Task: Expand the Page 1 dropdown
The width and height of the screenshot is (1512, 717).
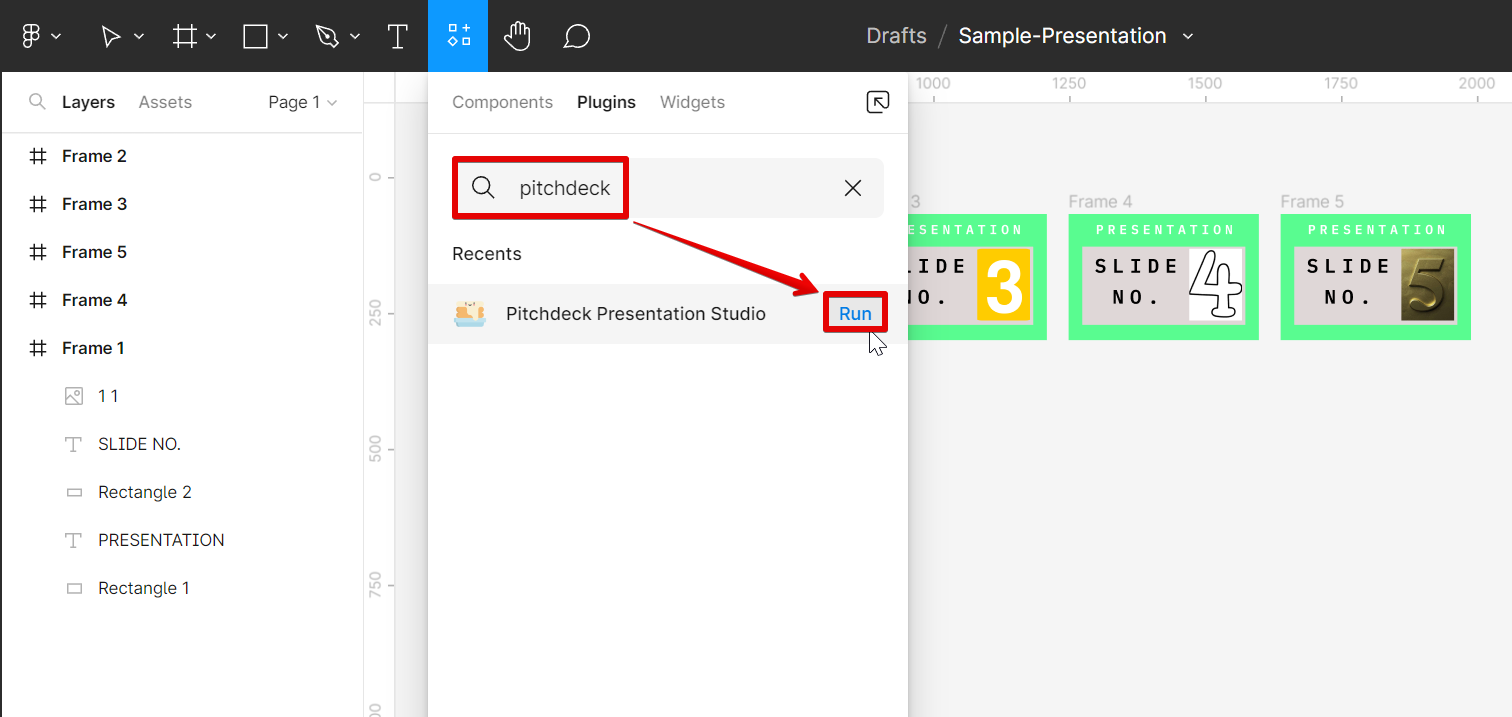Action: pyautogui.click(x=303, y=102)
